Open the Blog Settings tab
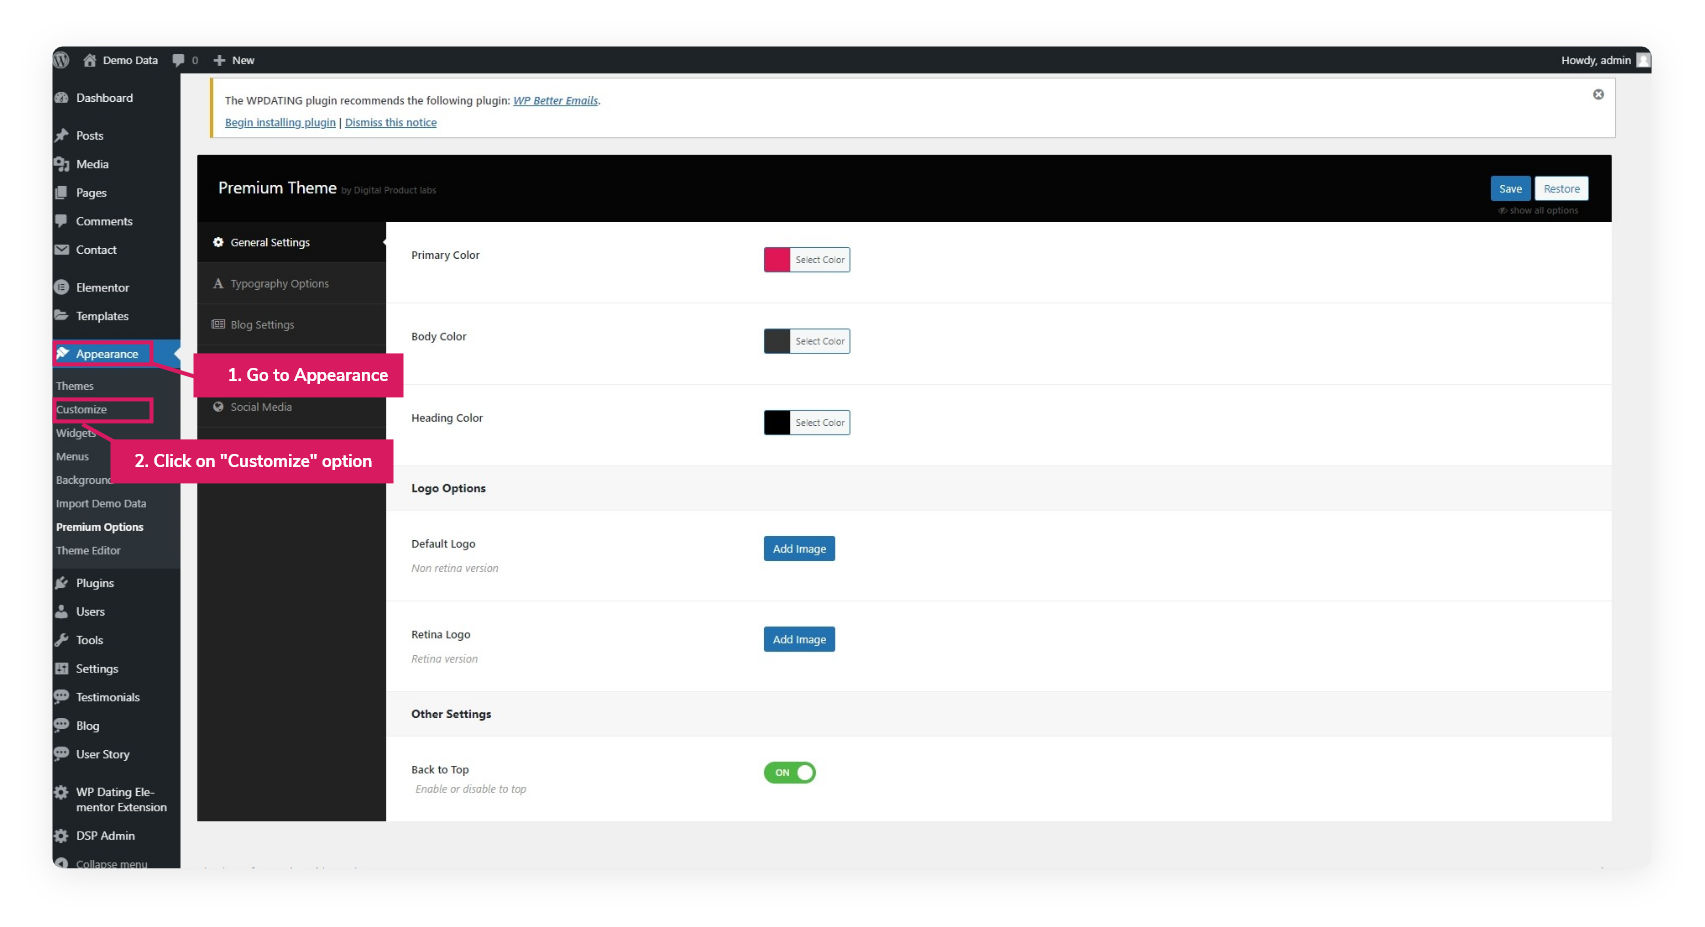 291,325
